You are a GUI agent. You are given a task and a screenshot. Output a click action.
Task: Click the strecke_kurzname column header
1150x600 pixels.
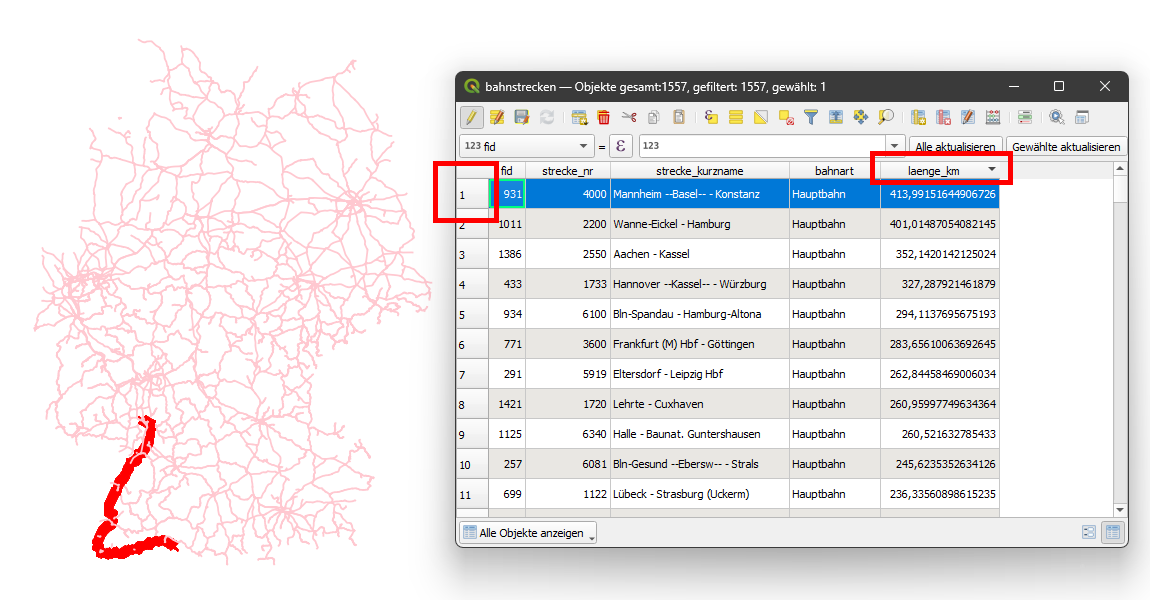click(699, 171)
